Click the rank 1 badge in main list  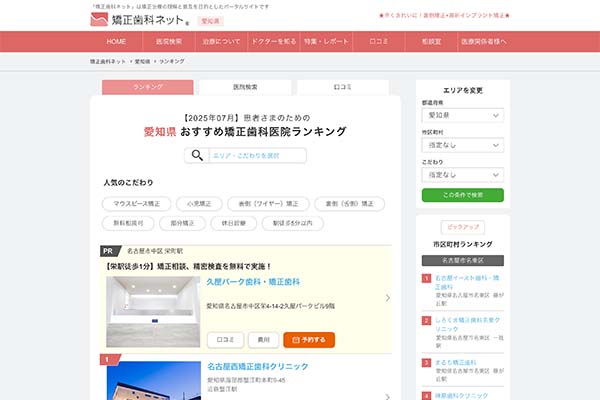coord(107,359)
